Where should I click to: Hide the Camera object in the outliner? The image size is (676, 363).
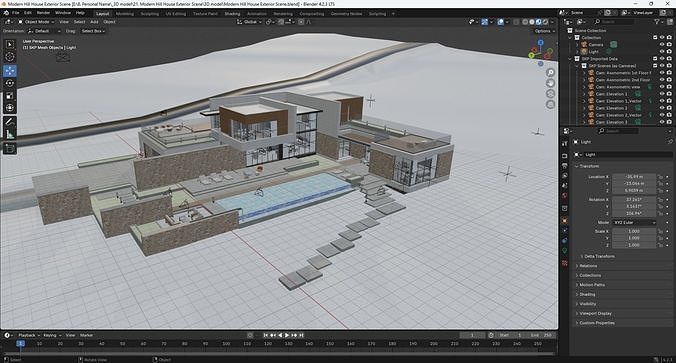662,44
